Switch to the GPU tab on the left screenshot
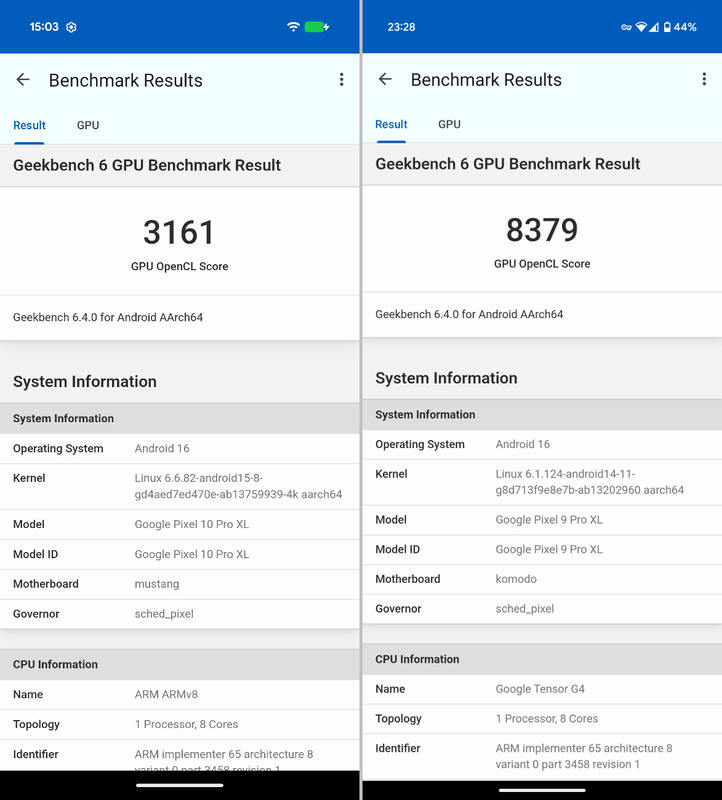The width and height of the screenshot is (722, 800). [87, 125]
